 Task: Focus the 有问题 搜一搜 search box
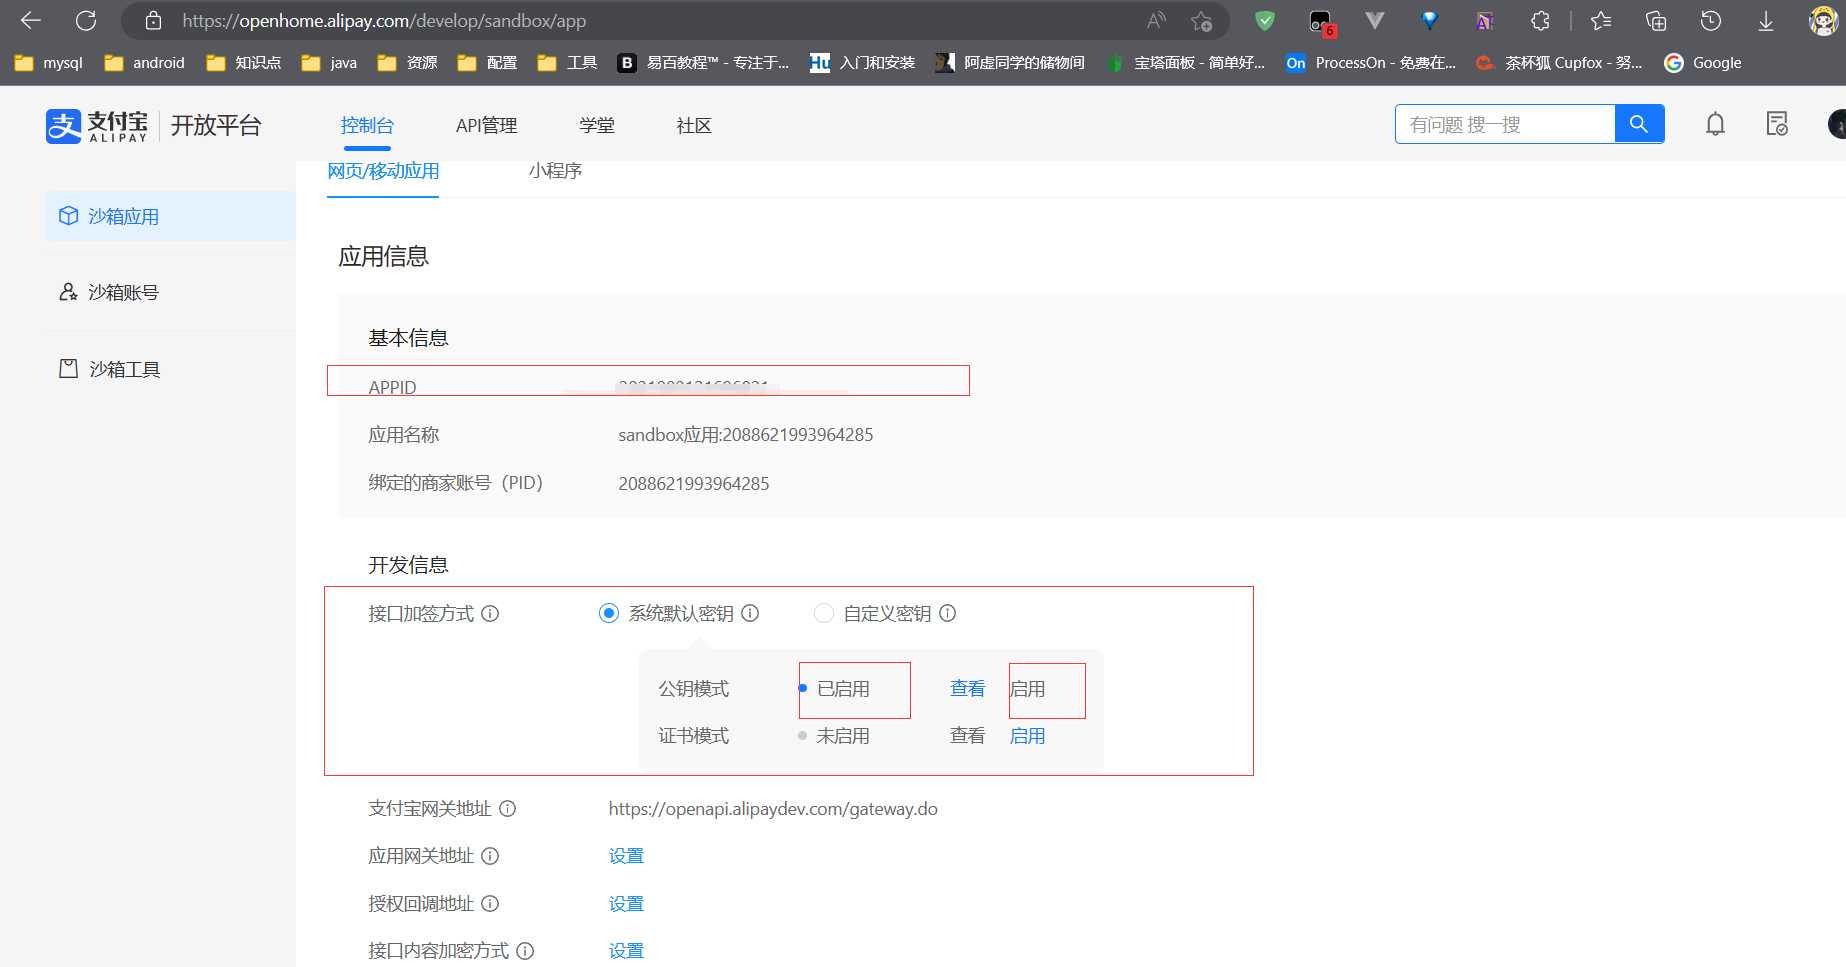tap(1505, 124)
